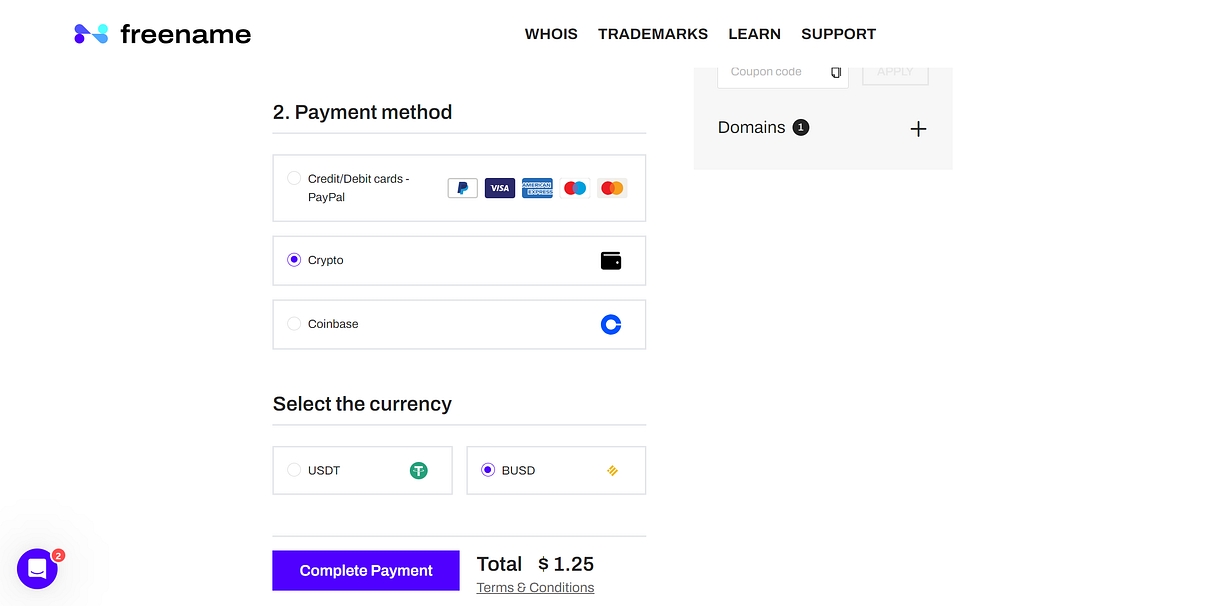The width and height of the screenshot is (1225, 606).
Task: Select Credit/Debit cards - PayPal radio button
Action: 294,179
